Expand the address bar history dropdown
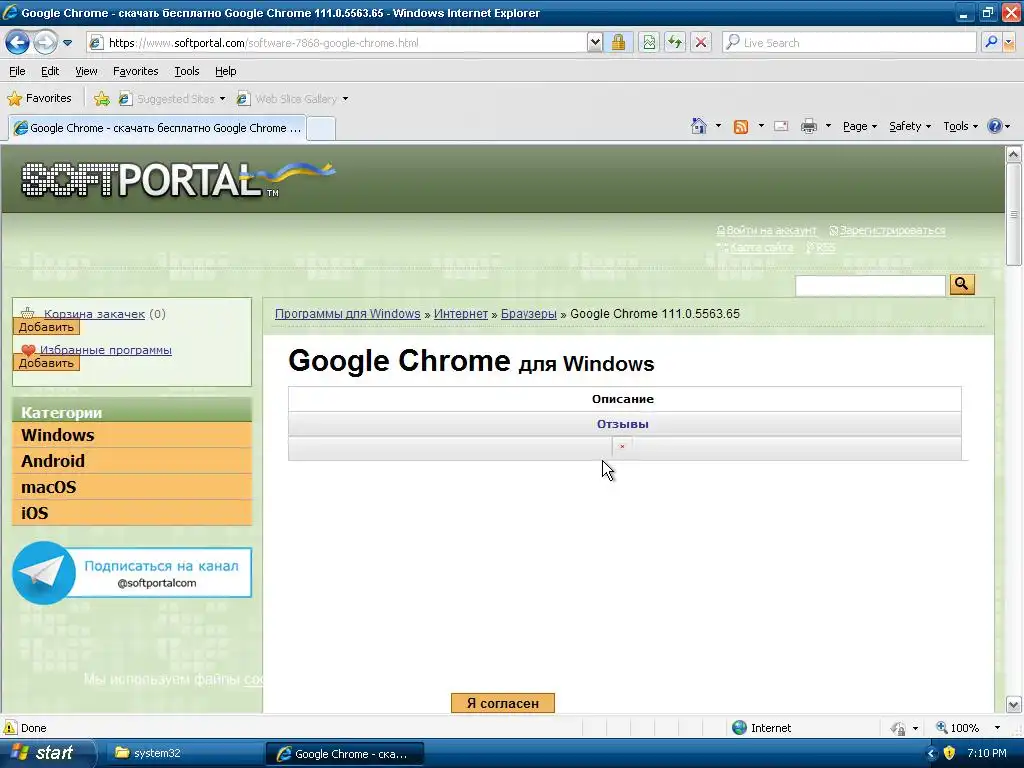Screen dimensions: 1024x768 click(x=595, y=43)
